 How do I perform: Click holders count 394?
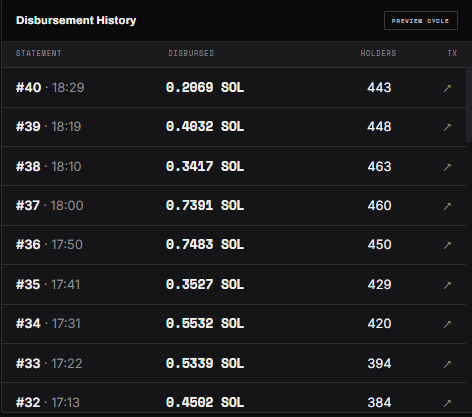click(379, 363)
